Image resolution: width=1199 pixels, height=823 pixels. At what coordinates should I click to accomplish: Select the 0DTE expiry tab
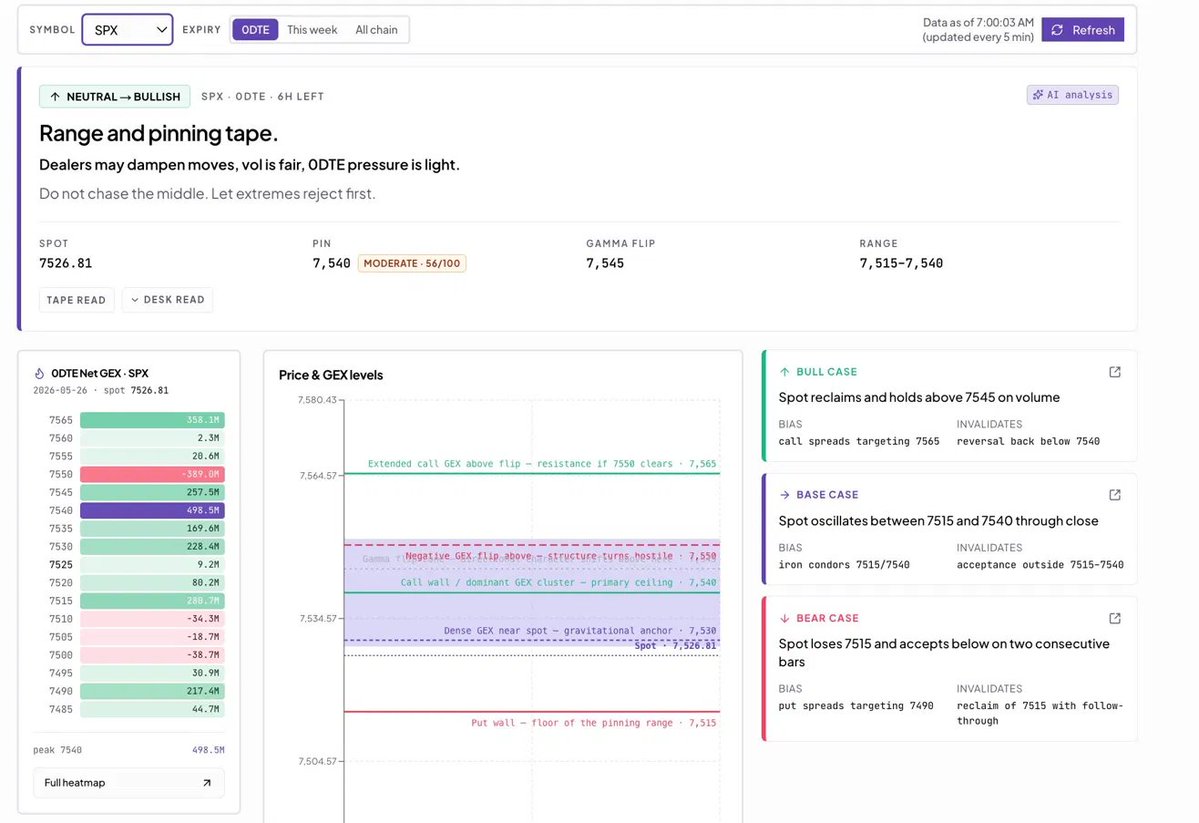255,30
